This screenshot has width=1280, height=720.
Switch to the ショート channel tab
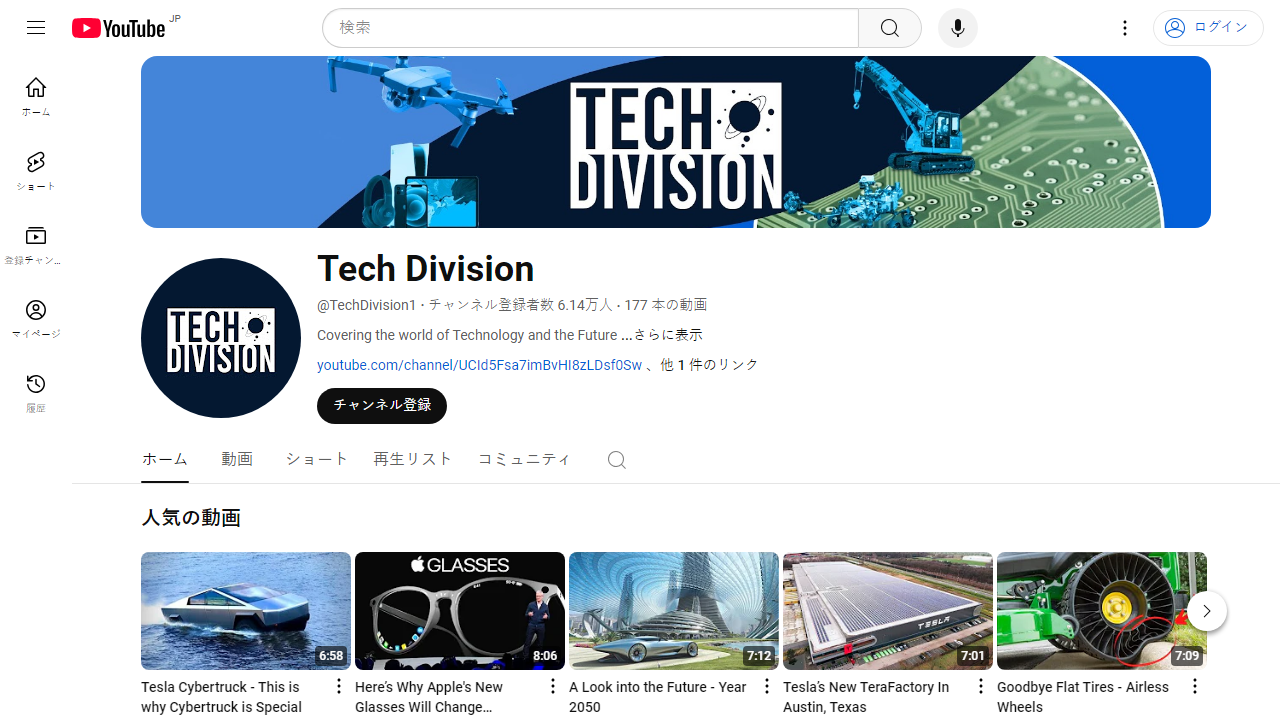[317, 459]
